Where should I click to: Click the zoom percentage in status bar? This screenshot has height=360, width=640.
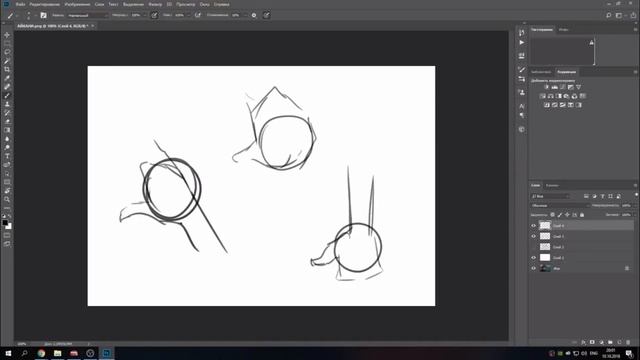[22, 344]
